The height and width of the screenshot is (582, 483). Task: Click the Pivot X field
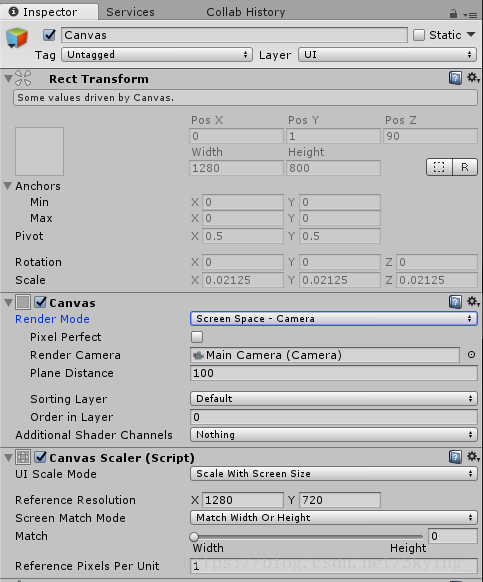(243, 236)
